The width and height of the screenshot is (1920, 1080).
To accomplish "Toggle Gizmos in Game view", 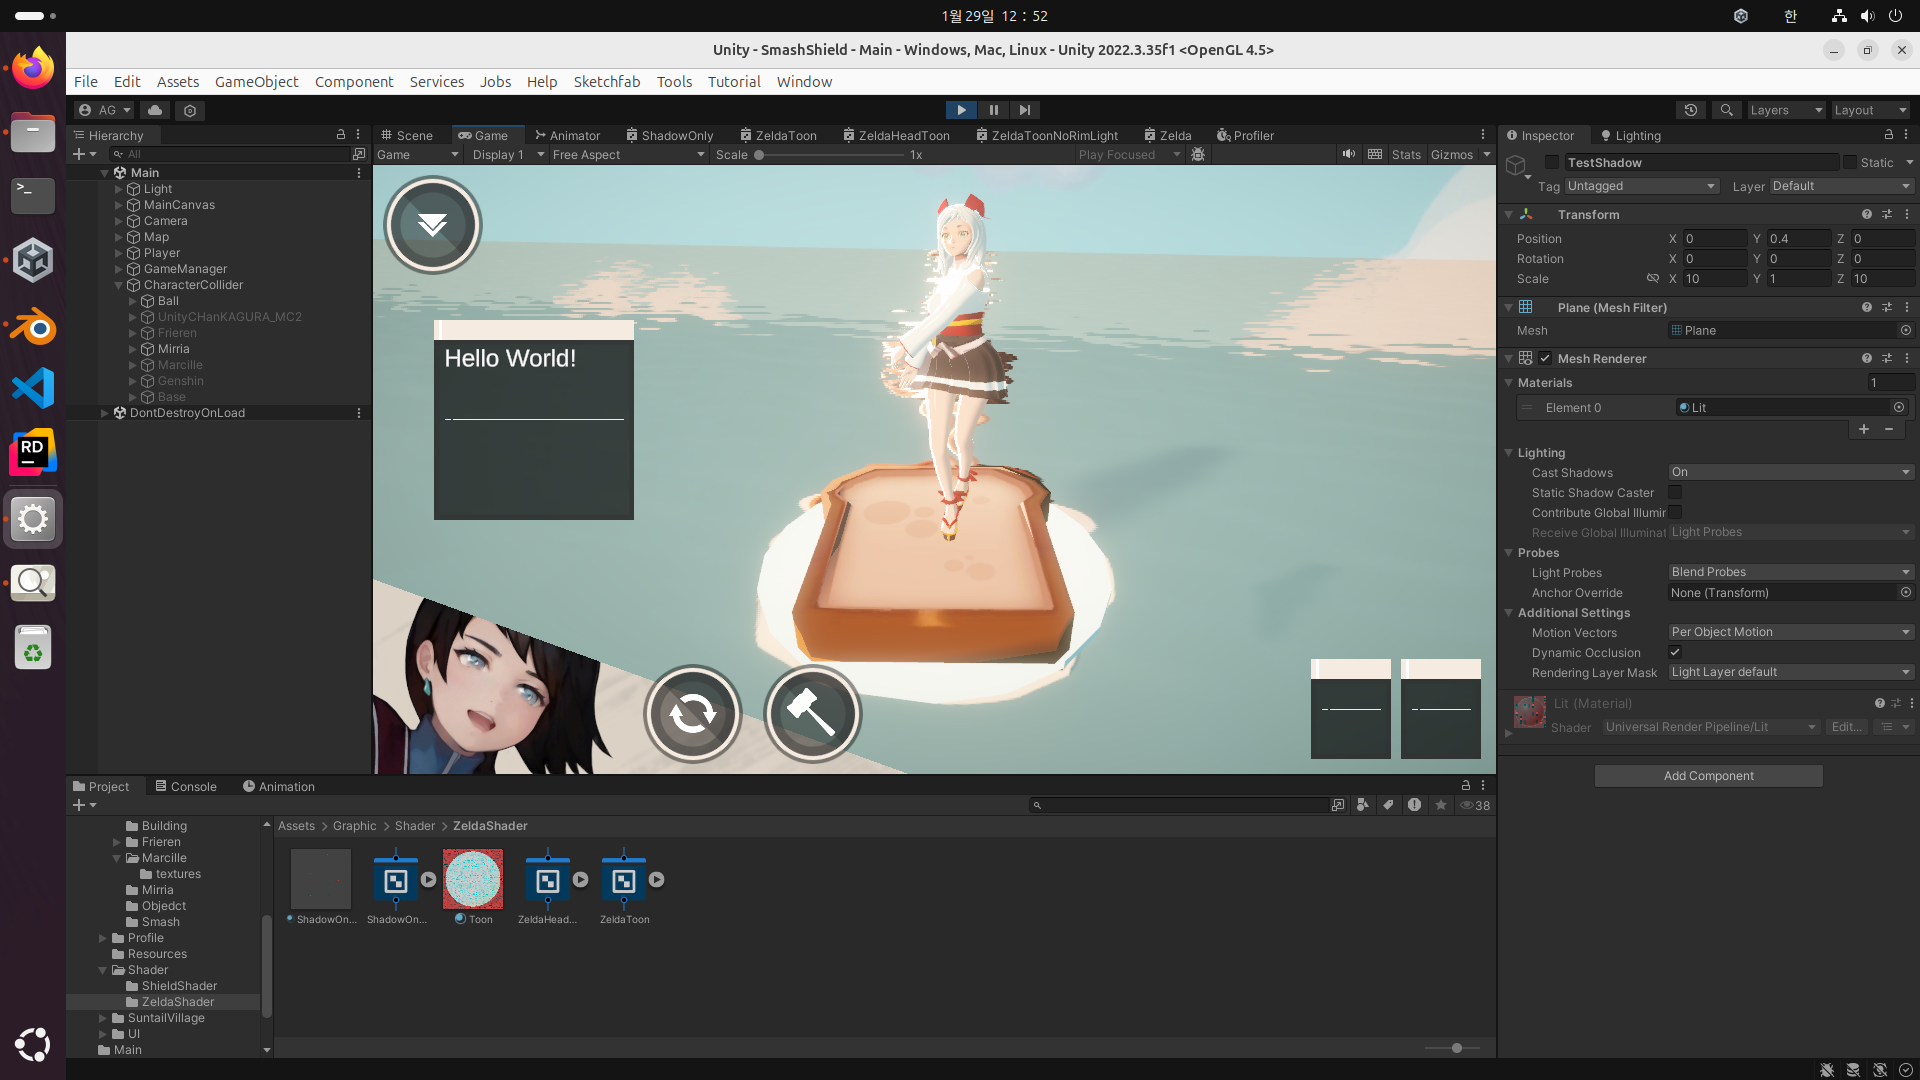I will (1451, 154).
